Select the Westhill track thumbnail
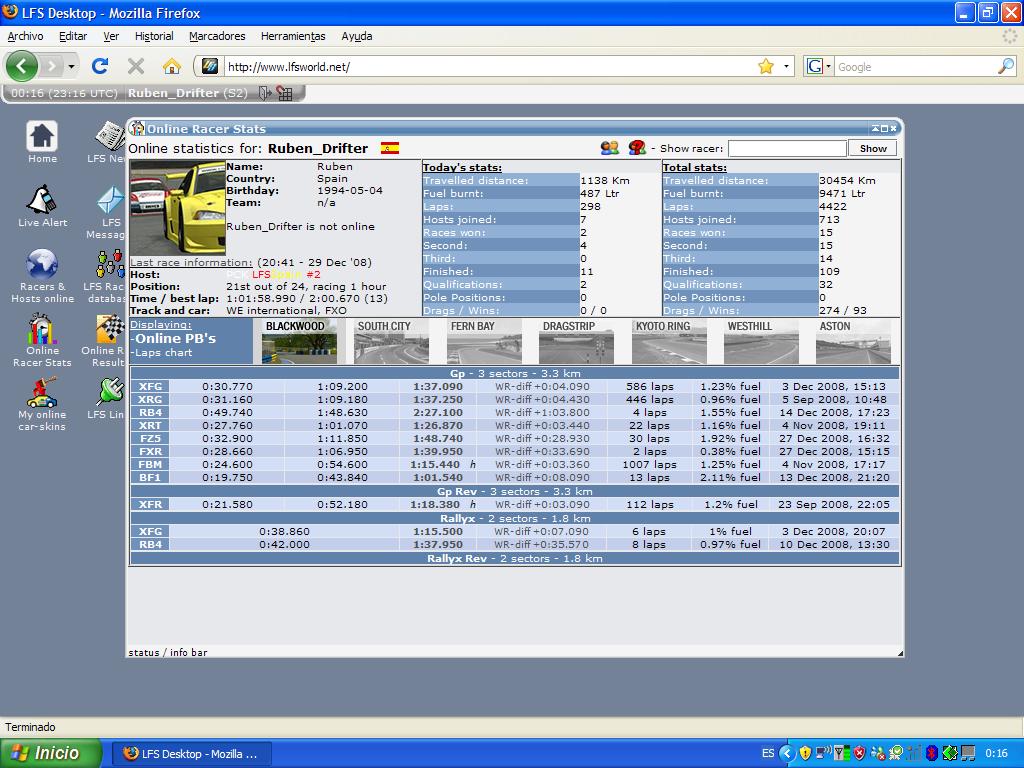Image resolution: width=1024 pixels, height=768 pixels. tap(761, 342)
